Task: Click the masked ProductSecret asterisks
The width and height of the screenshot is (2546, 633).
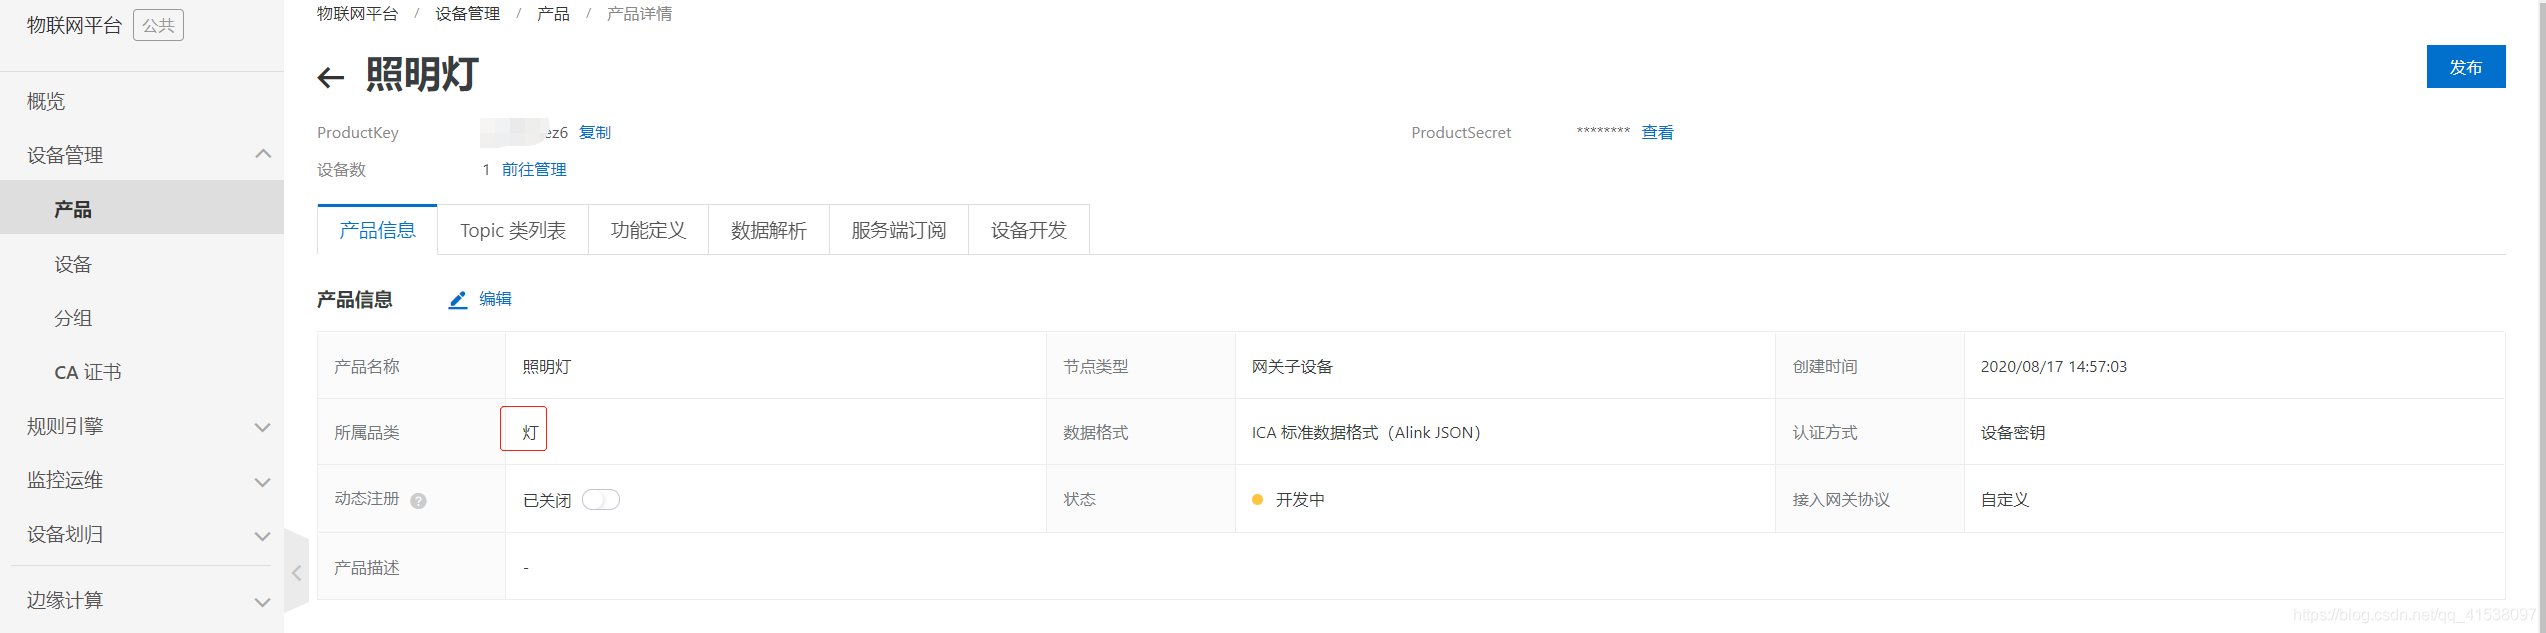Action: [x=1603, y=132]
